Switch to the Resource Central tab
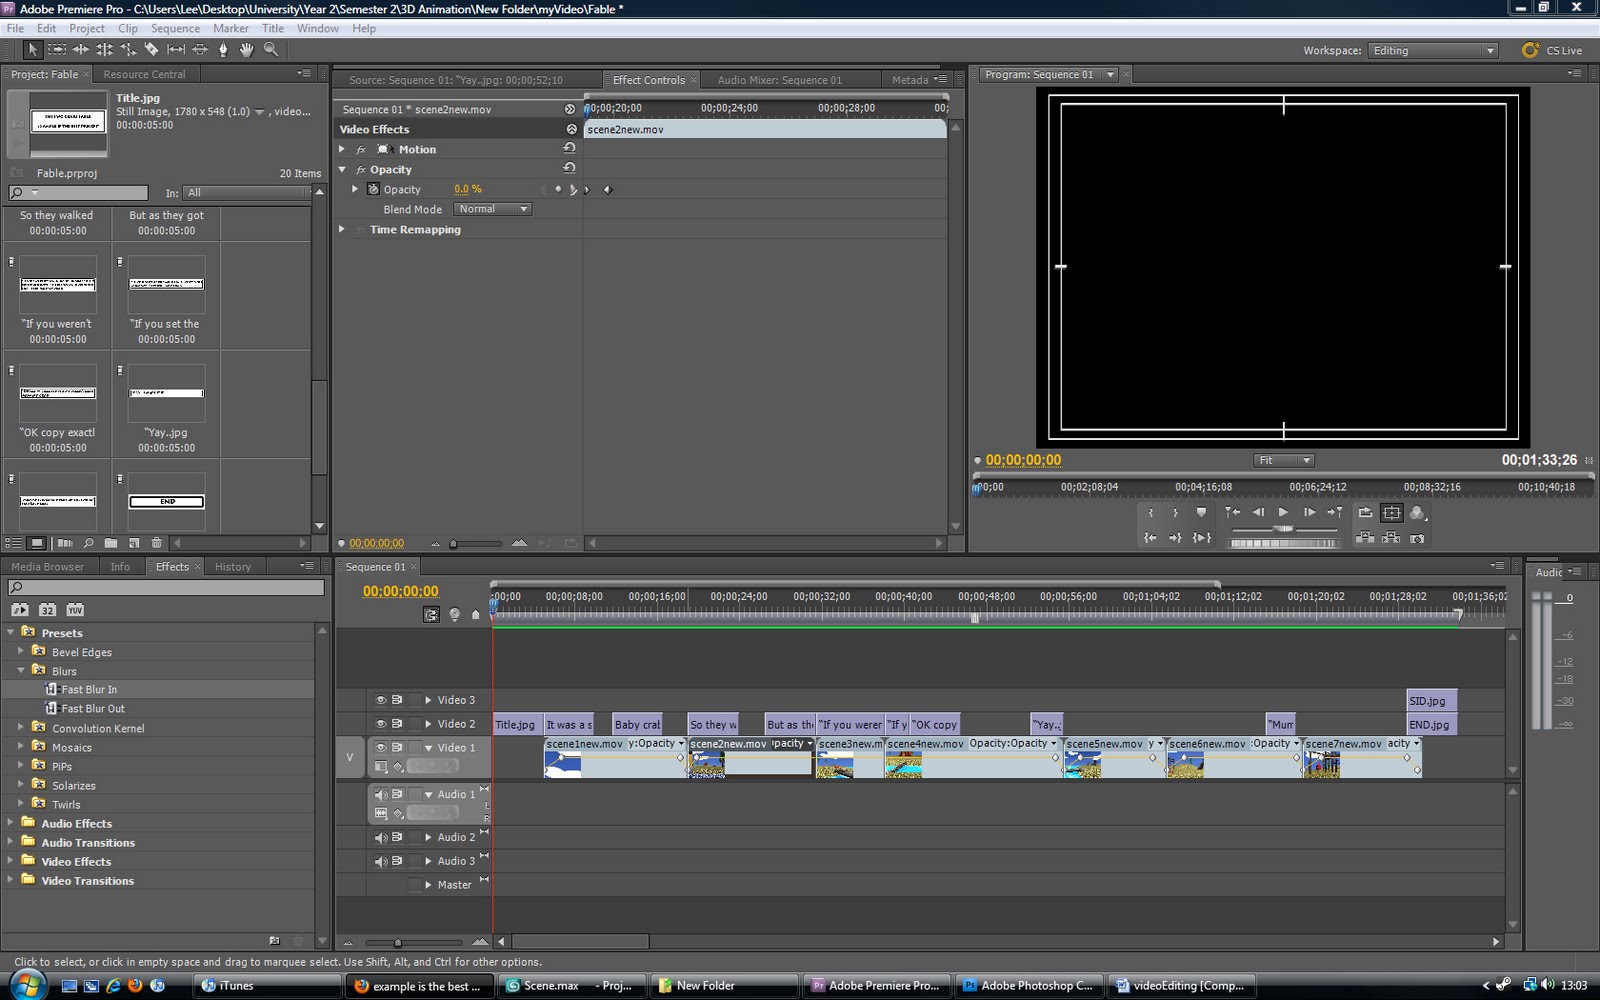The image size is (1600, 1000). (x=144, y=74)
